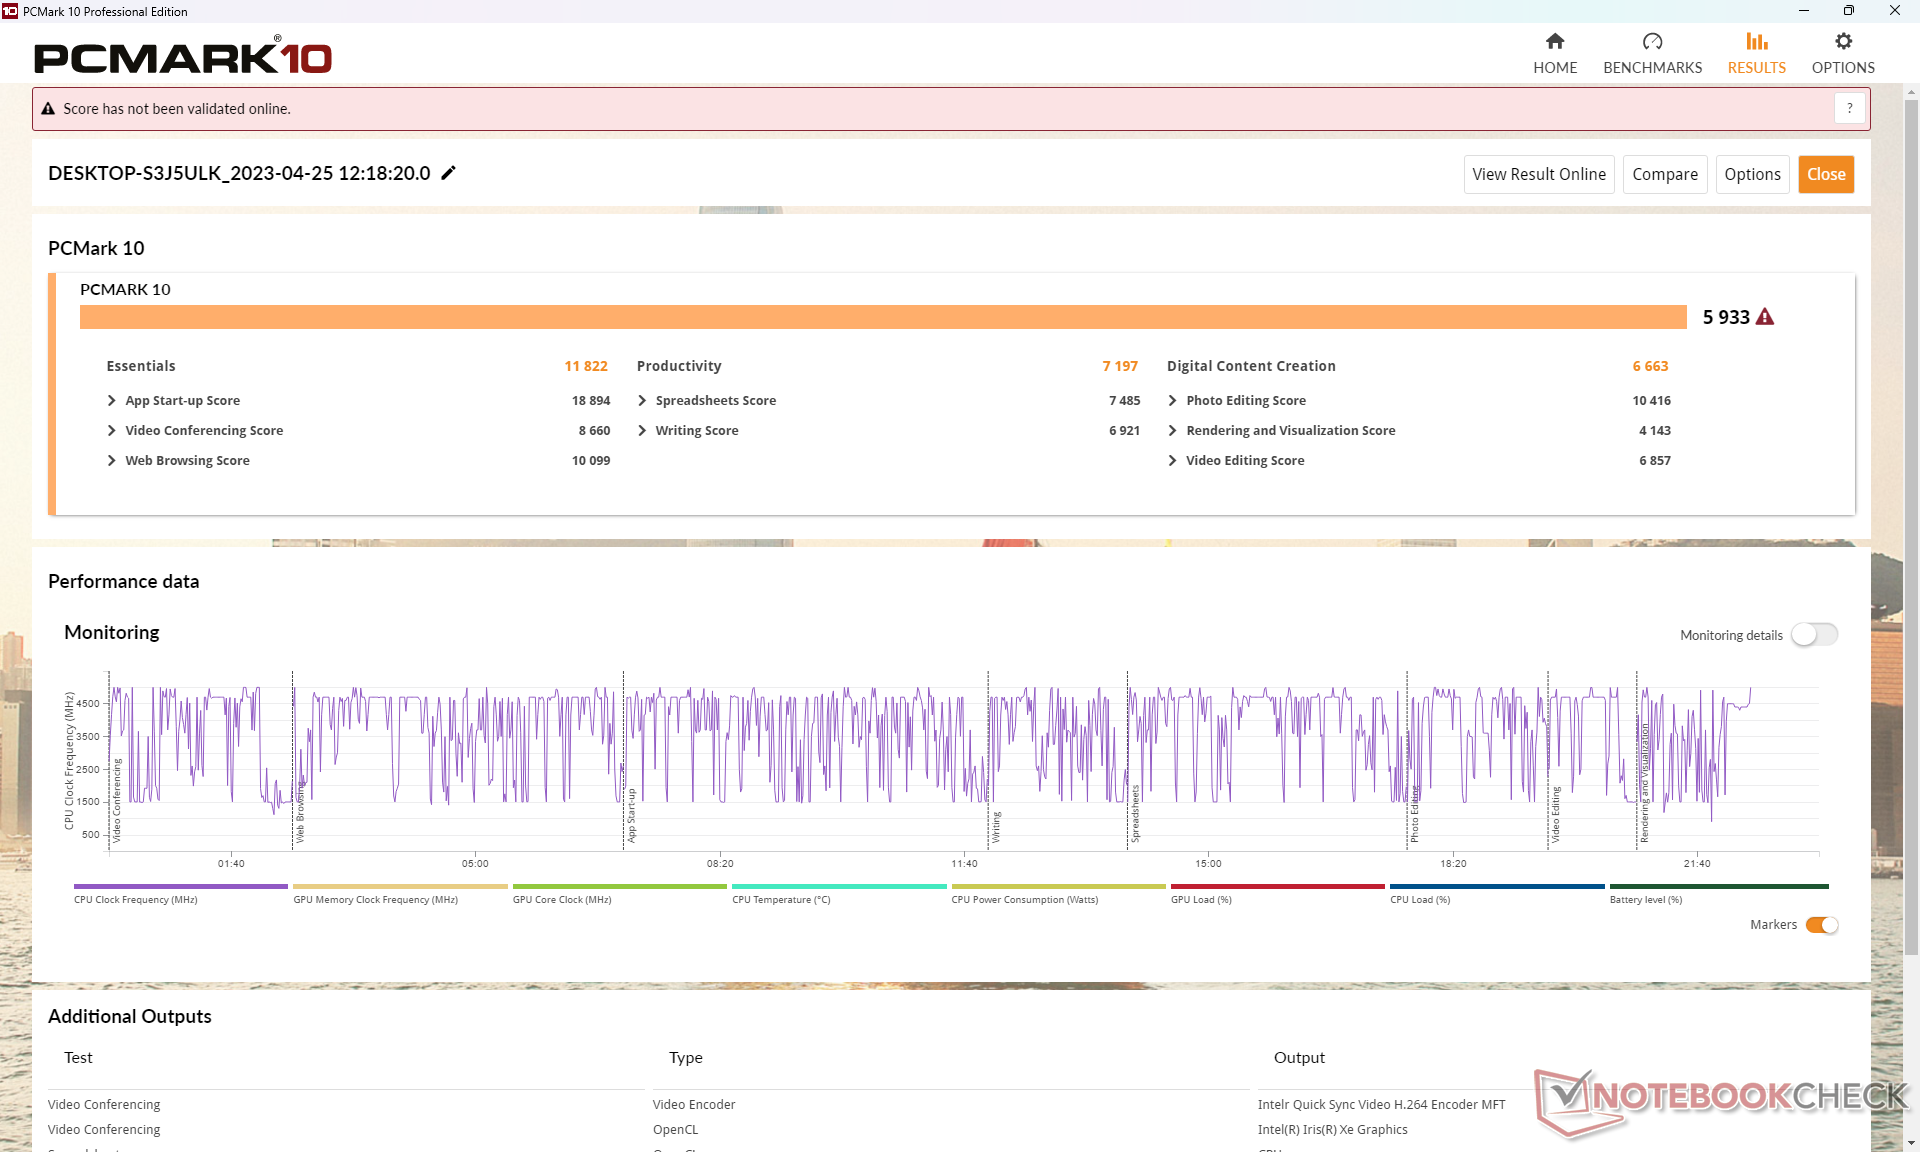Click the Home house icon
Screen dimensions: 1920x1152
tap(1554, 42)
